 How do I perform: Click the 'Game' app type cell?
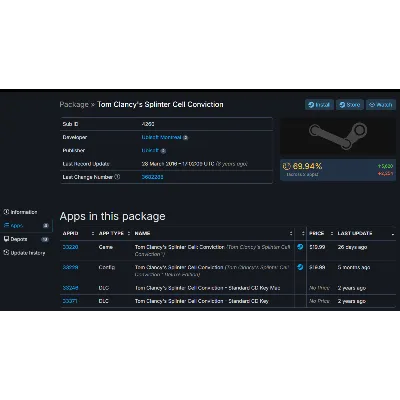(x=106, y=247)
